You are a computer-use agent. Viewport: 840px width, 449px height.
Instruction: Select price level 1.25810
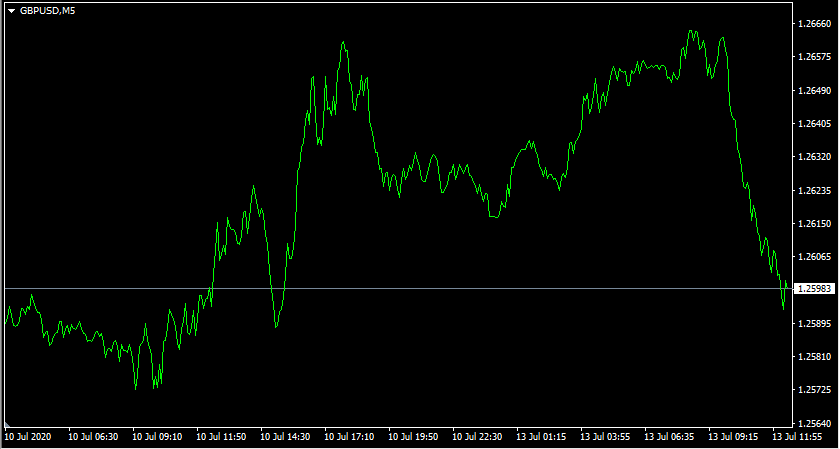point(814,357)
